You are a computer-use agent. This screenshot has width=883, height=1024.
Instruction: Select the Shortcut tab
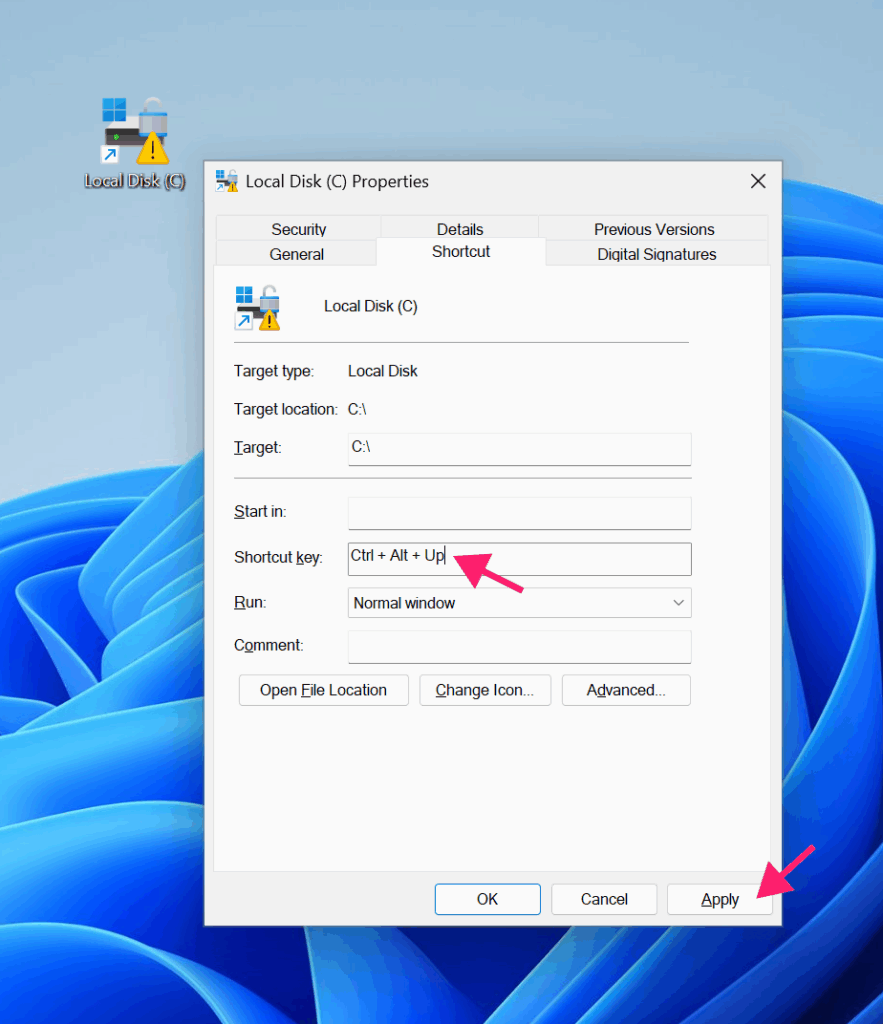tap(461, 251)
